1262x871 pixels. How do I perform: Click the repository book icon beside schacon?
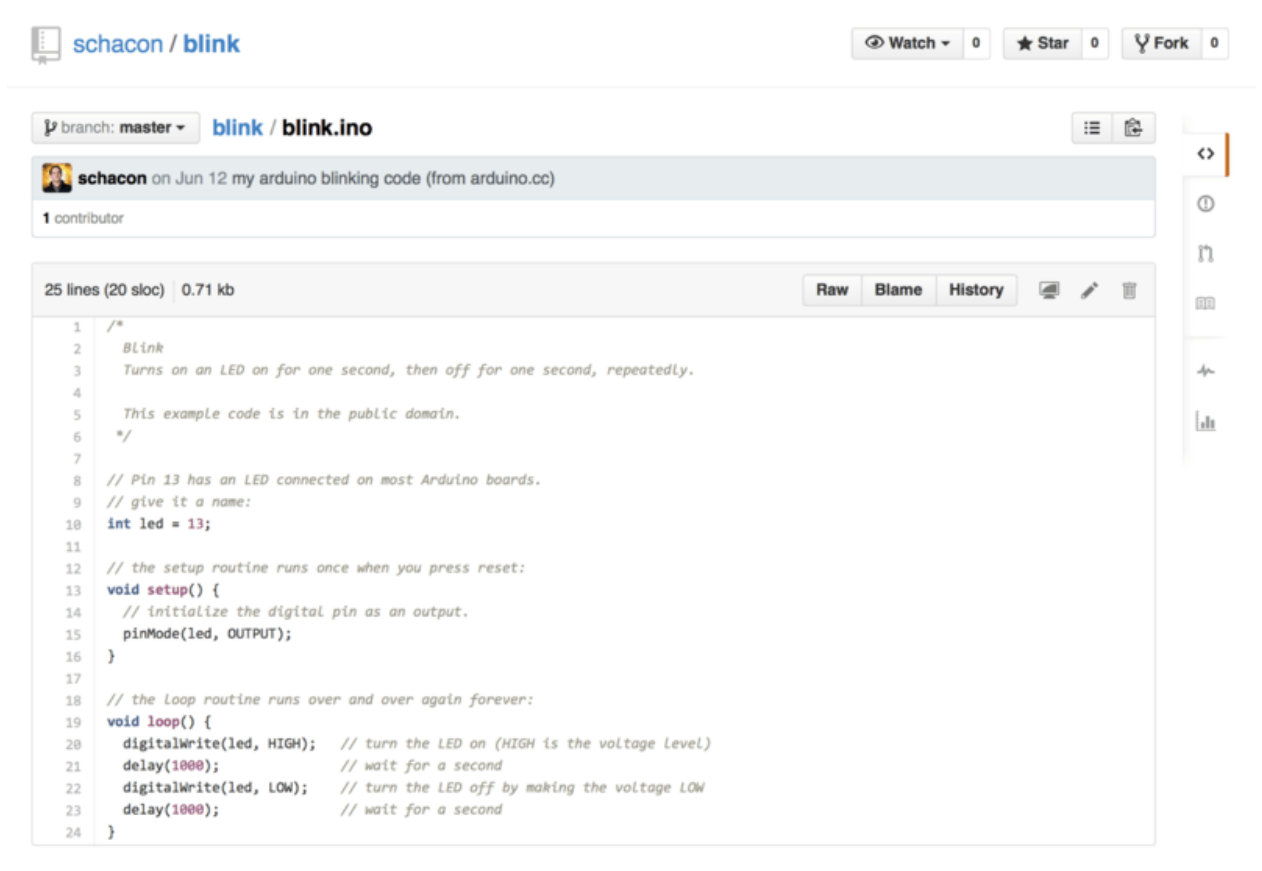point(46,45)
